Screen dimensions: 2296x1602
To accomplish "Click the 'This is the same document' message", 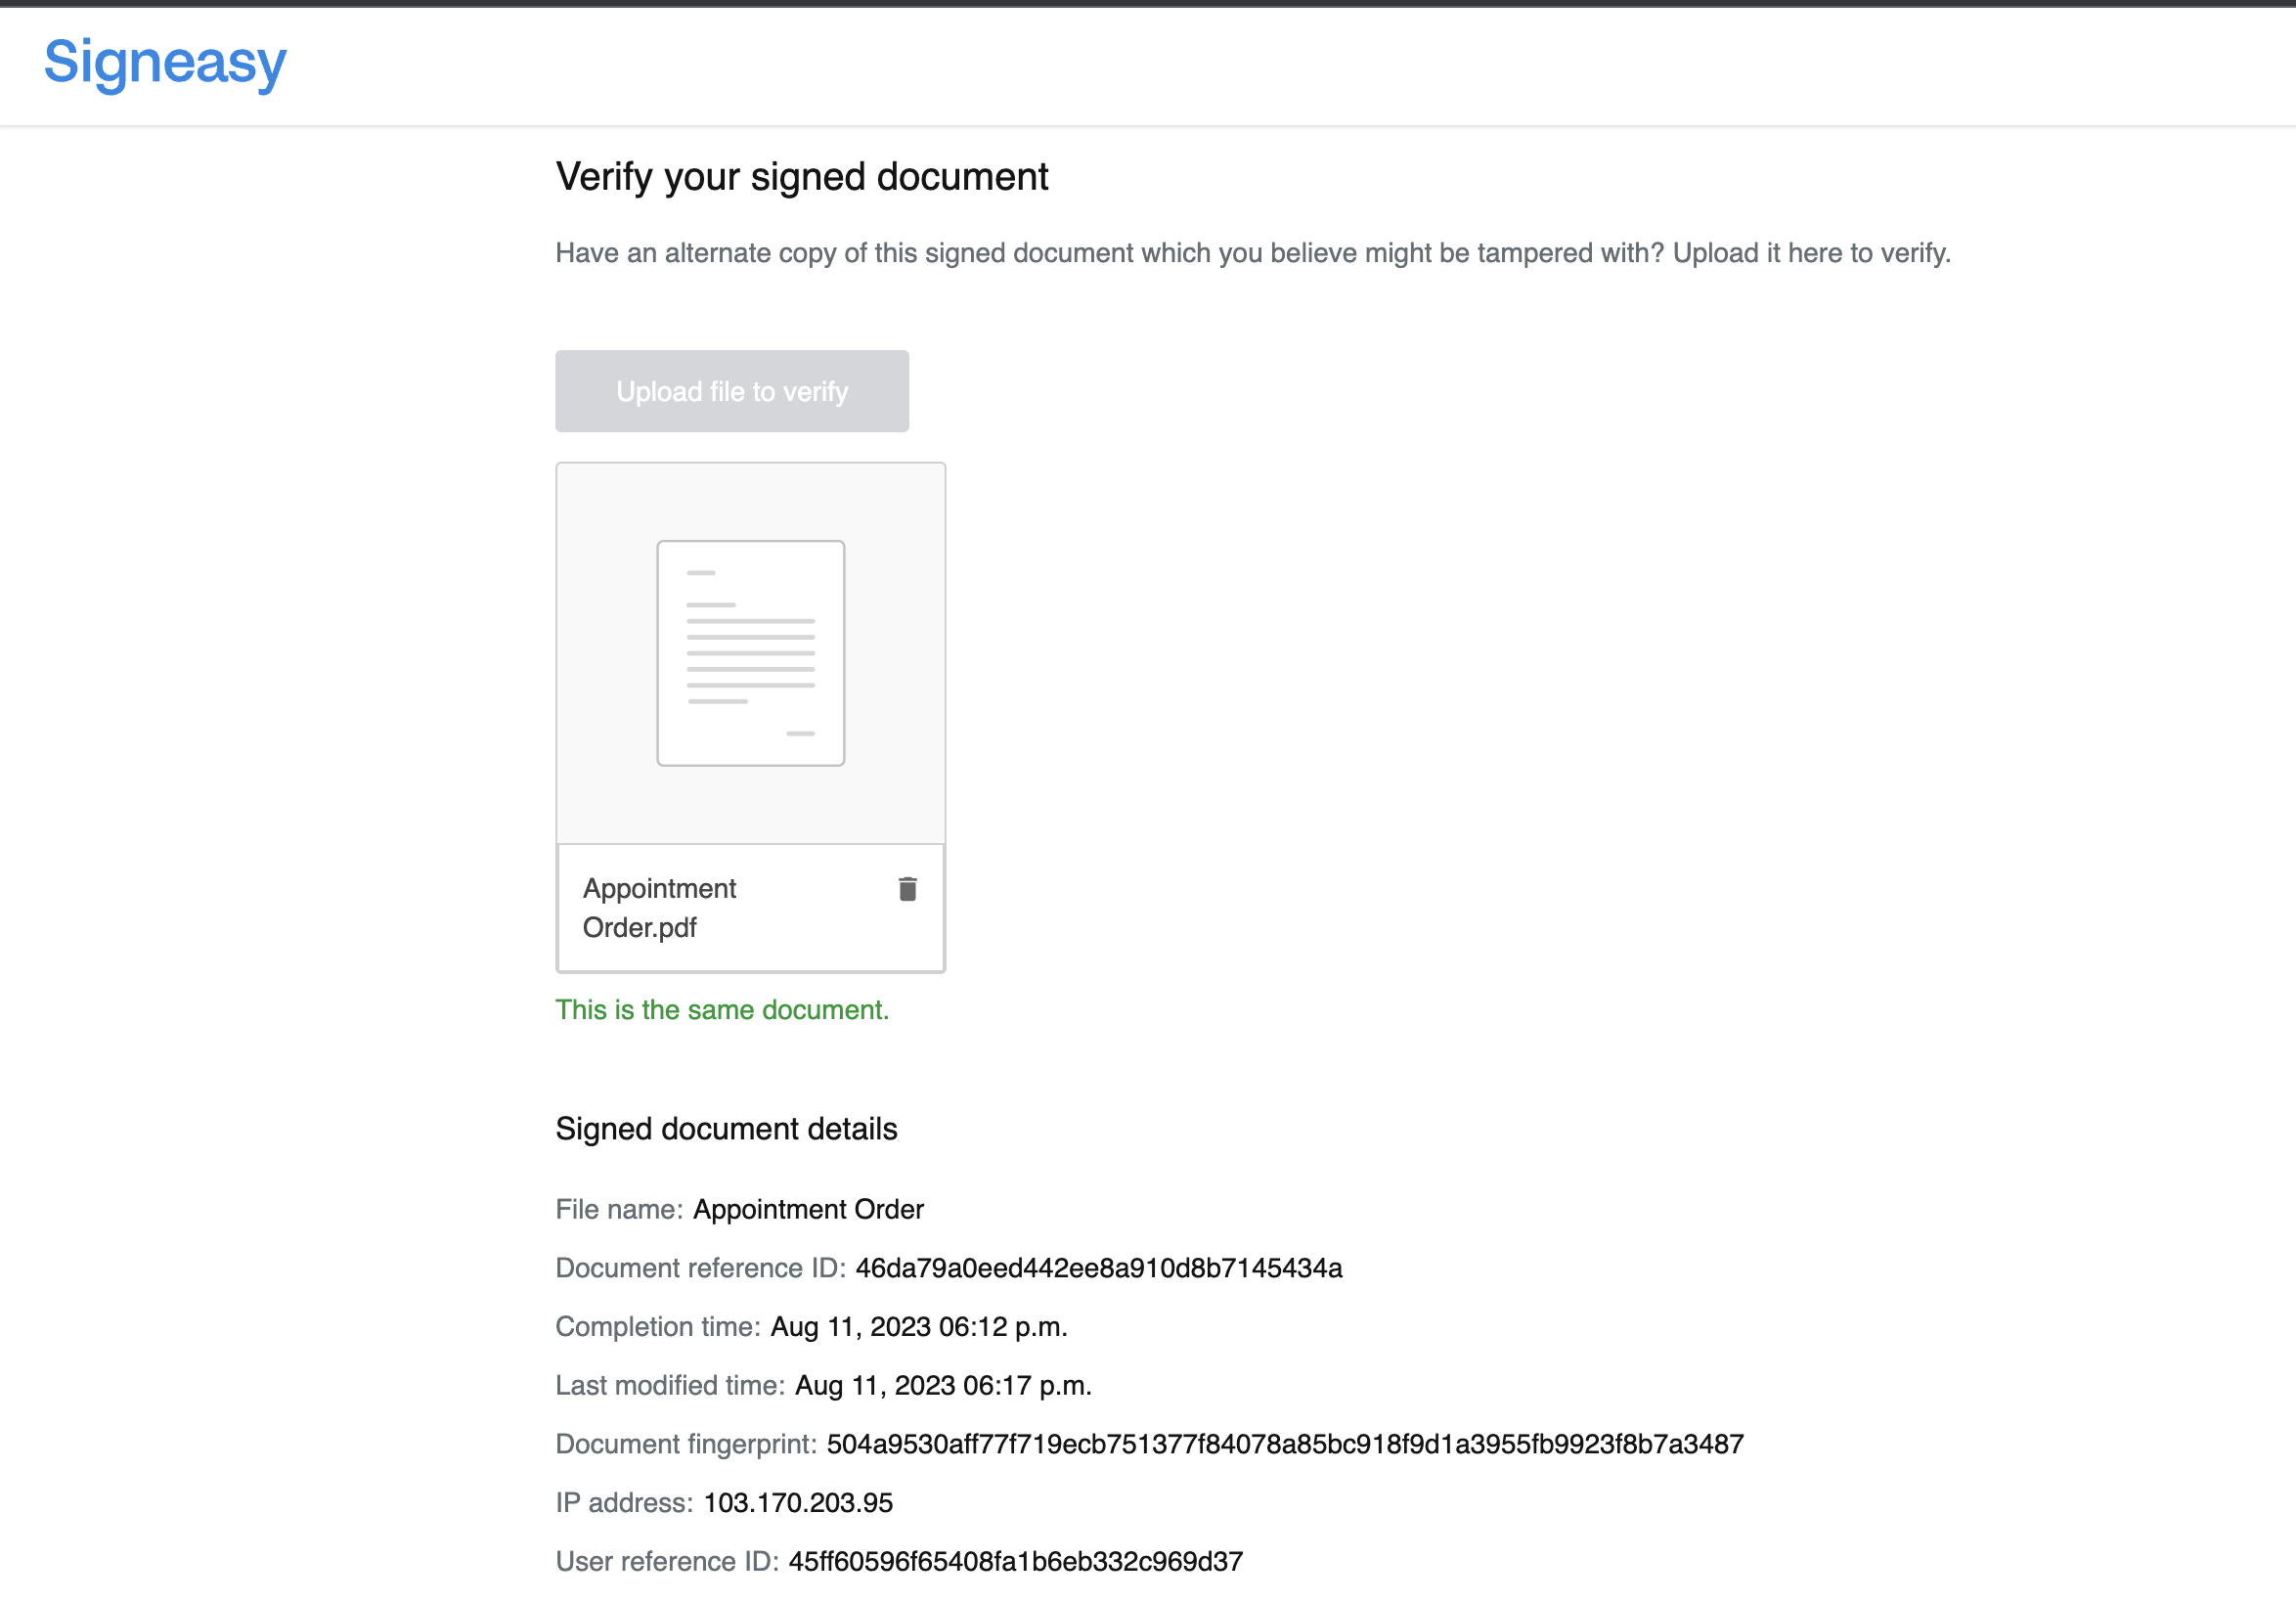I will pos(722,1010).
